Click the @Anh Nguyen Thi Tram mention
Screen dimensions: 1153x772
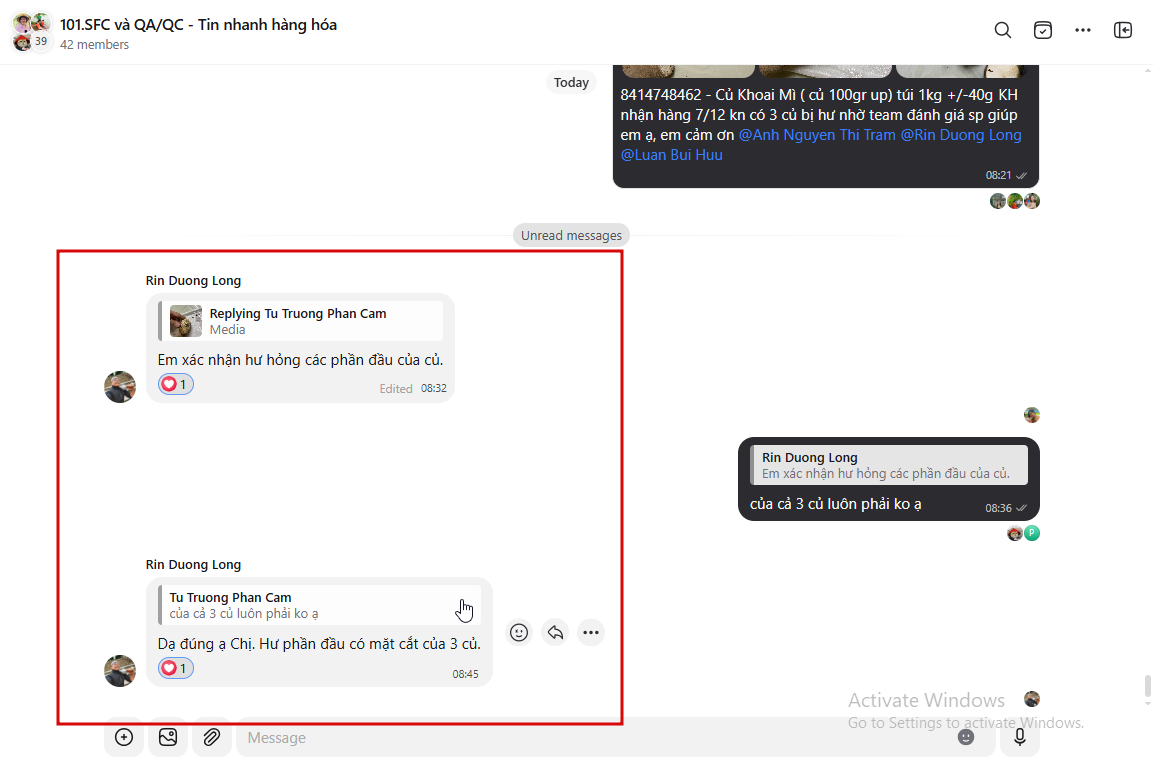(817, 135)
